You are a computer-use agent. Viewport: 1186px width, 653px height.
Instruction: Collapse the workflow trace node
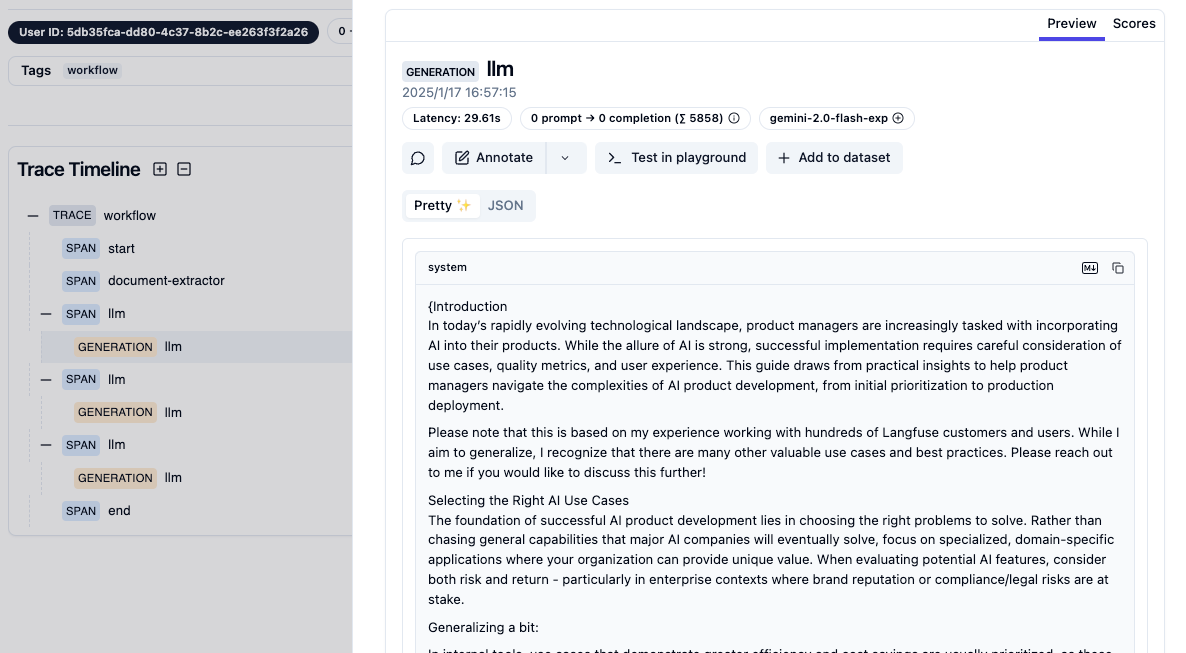(x=33, y=215)
